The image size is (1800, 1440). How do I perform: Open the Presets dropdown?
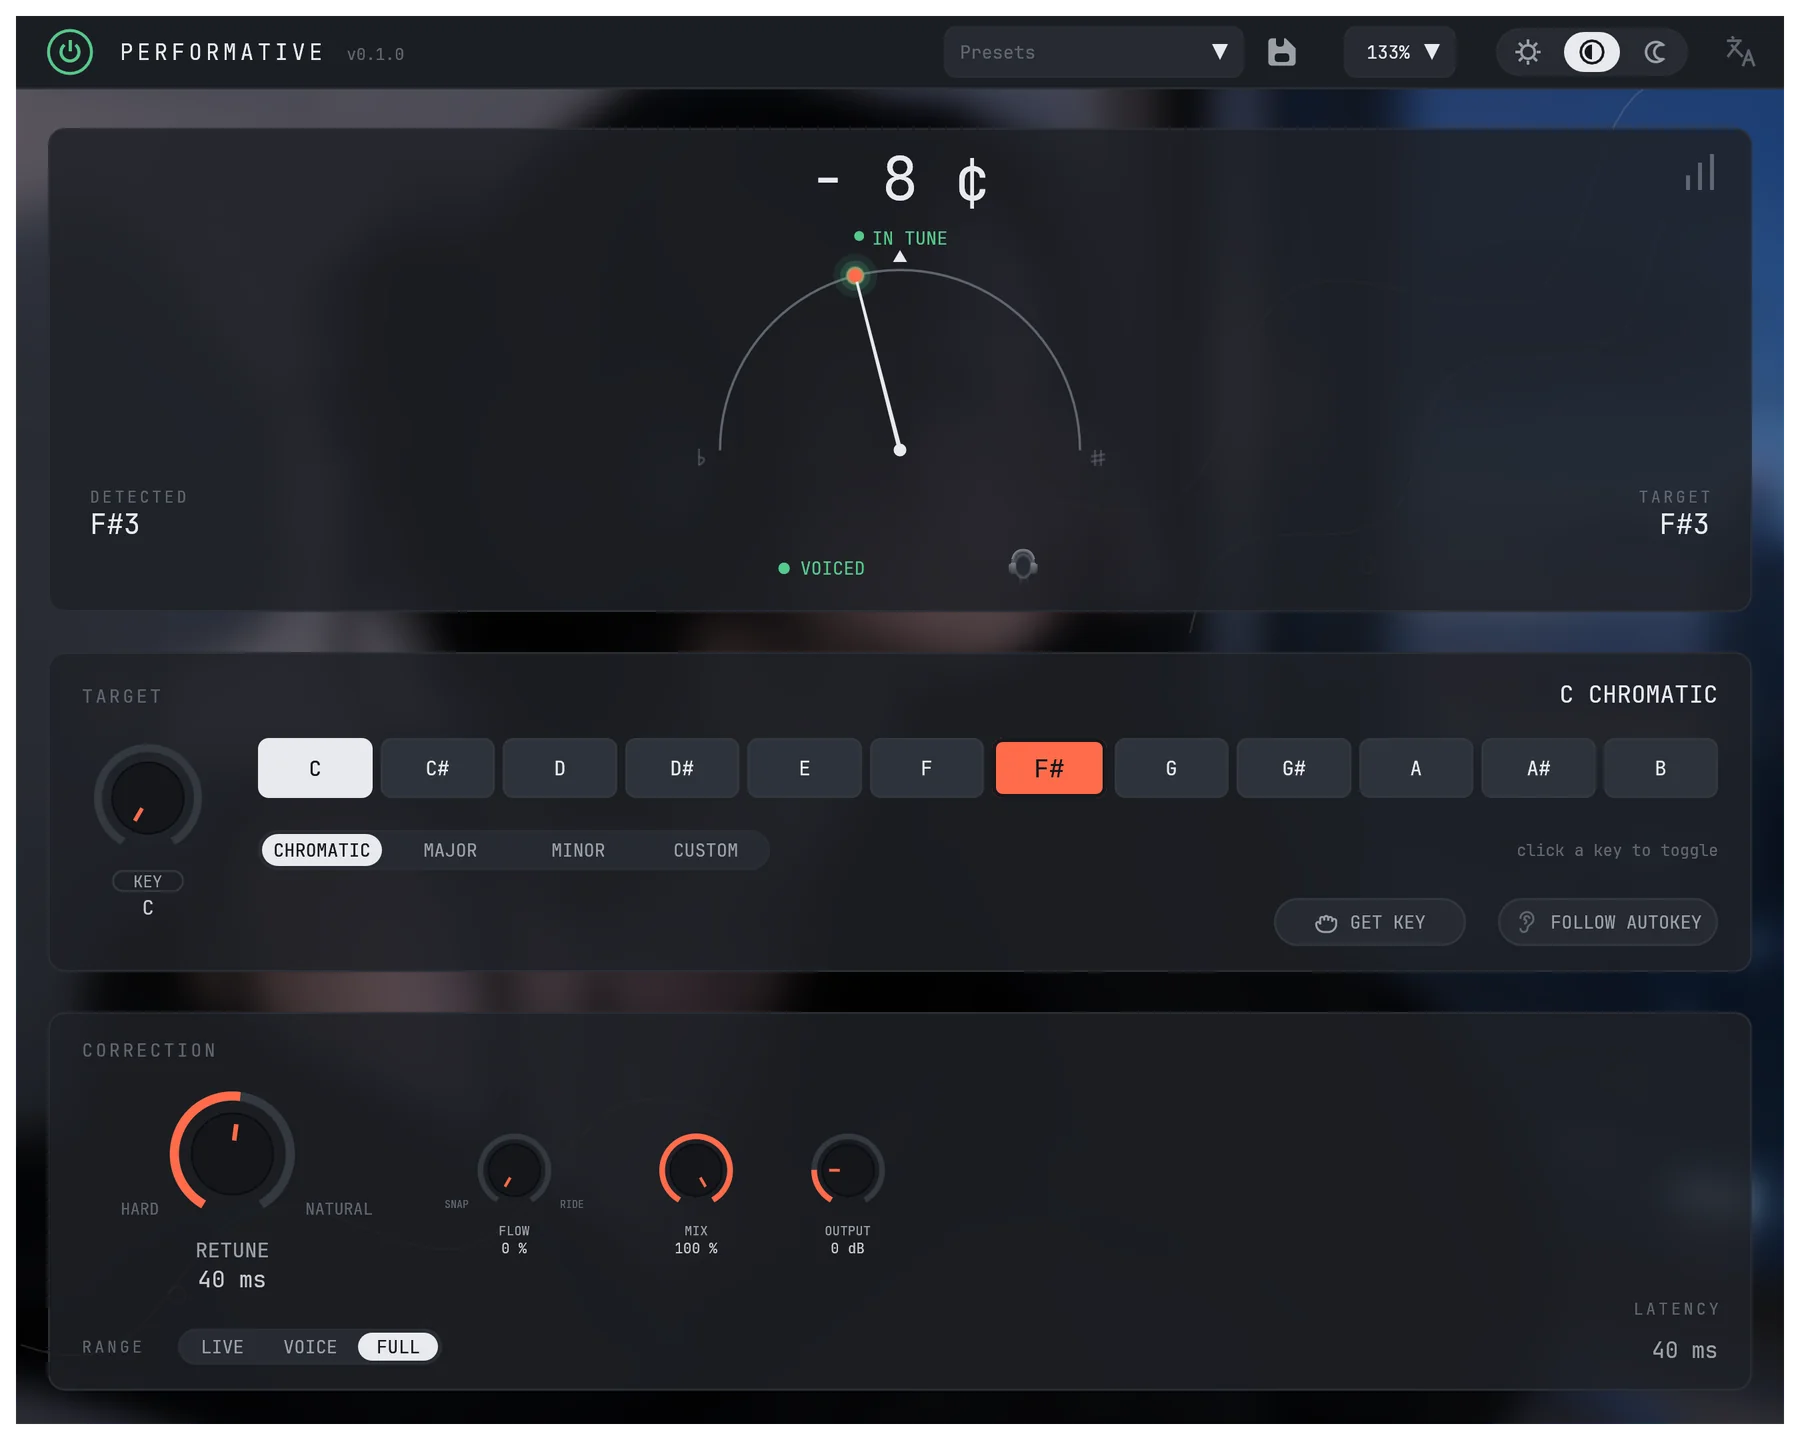[1093, 52]
